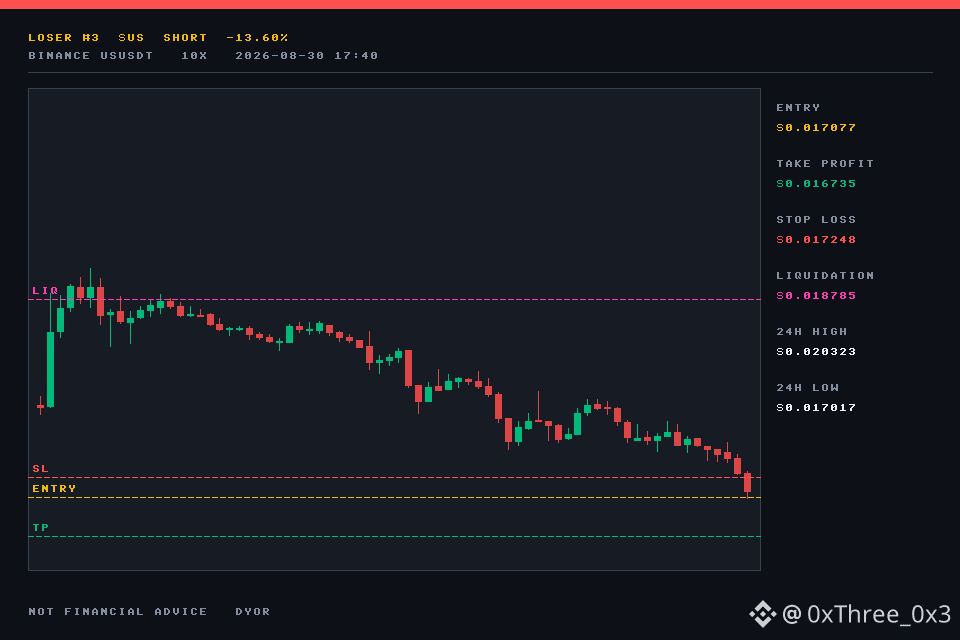Click the TP line label on chart

[x=40, y=527]
